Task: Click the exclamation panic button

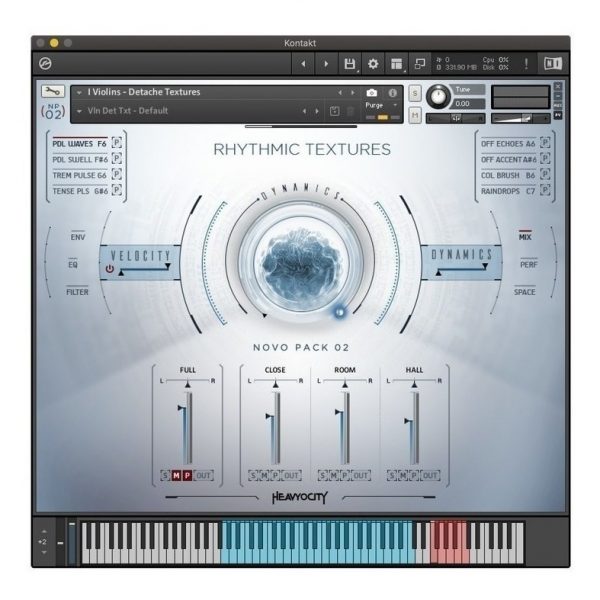Action: pos(527,64)
